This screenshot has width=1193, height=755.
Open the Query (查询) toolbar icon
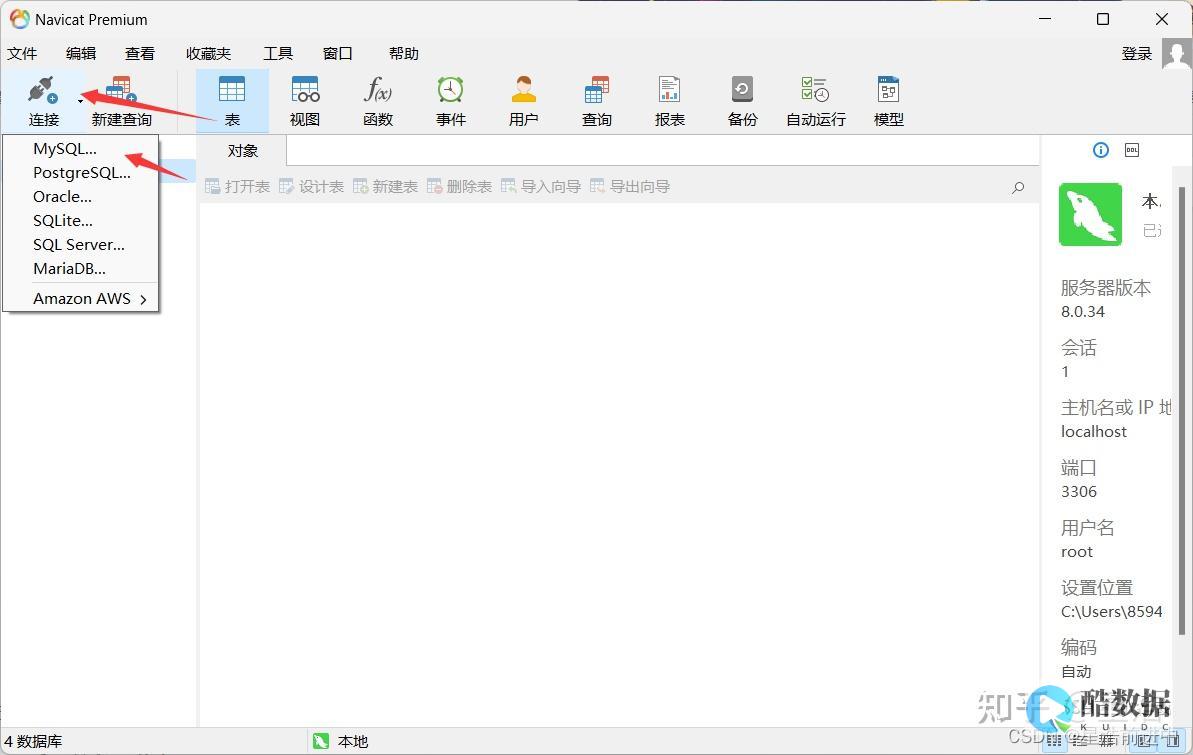(x=596, y=90)
